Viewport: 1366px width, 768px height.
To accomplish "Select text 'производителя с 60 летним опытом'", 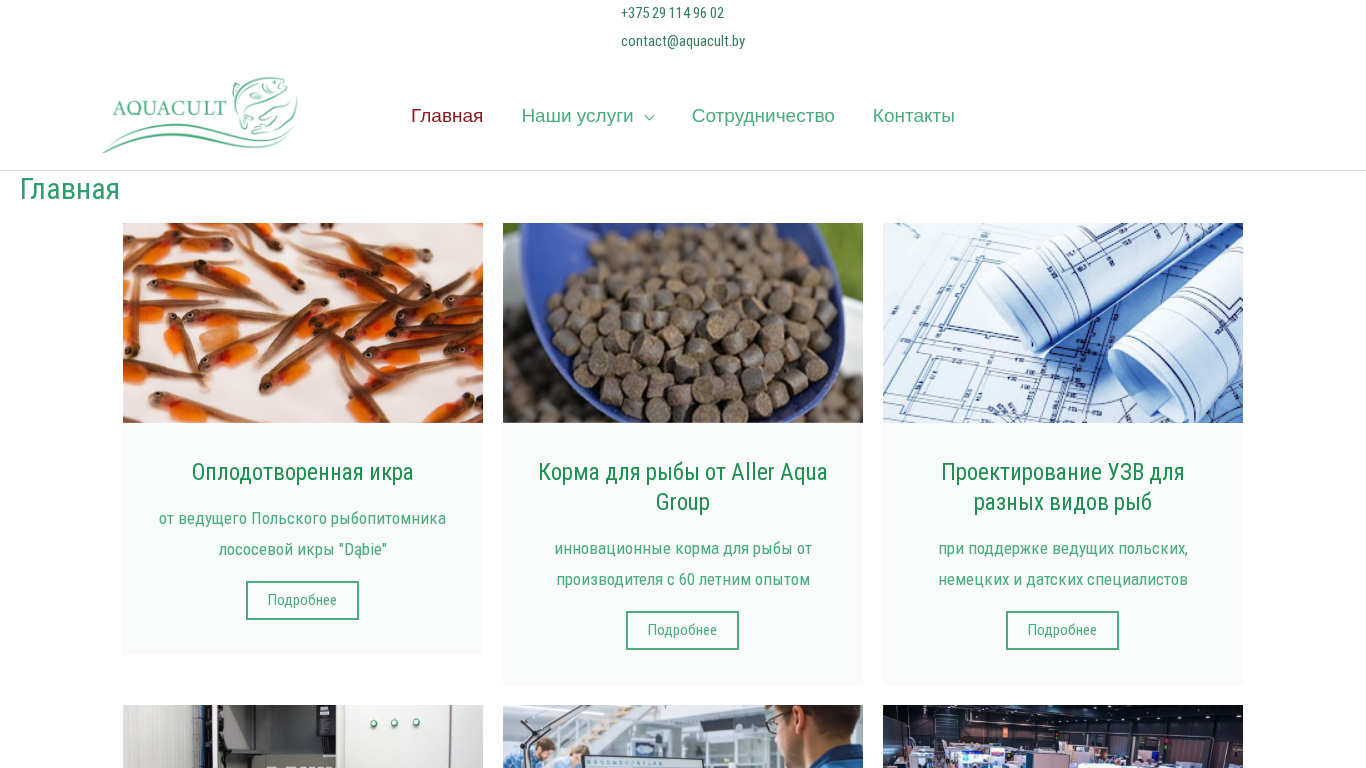I will 683,580.
